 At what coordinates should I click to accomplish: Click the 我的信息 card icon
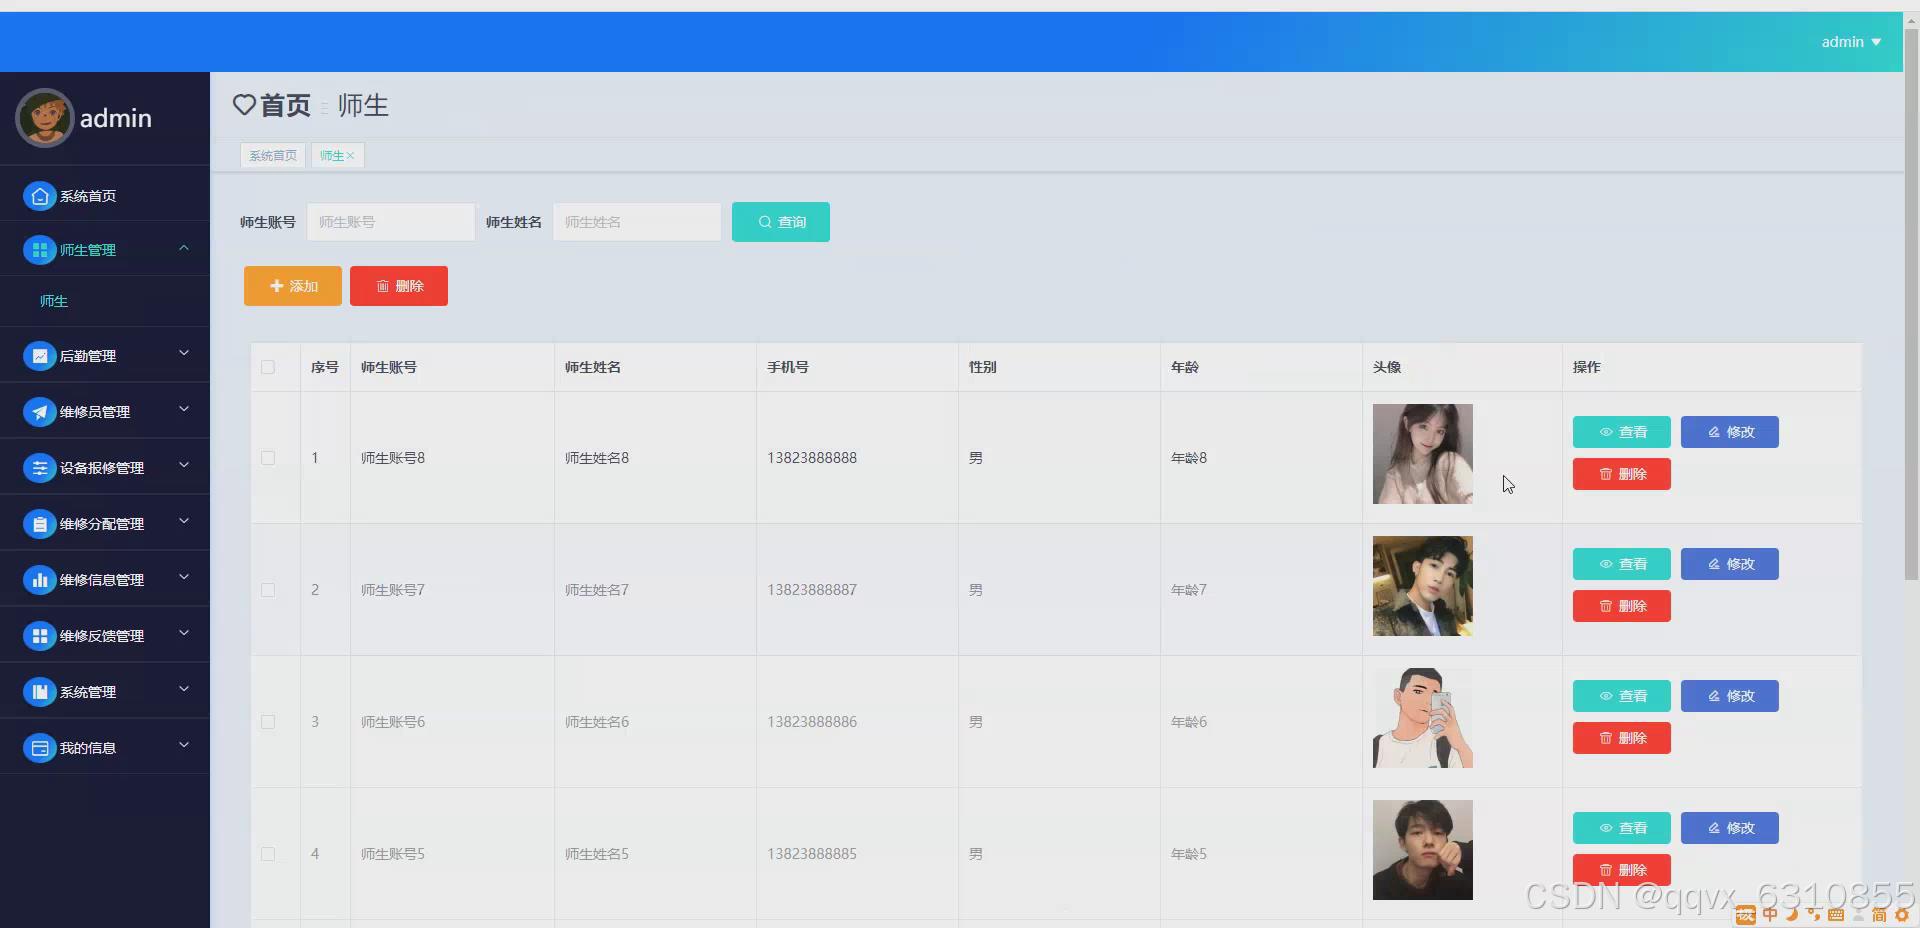pos(39,748)
